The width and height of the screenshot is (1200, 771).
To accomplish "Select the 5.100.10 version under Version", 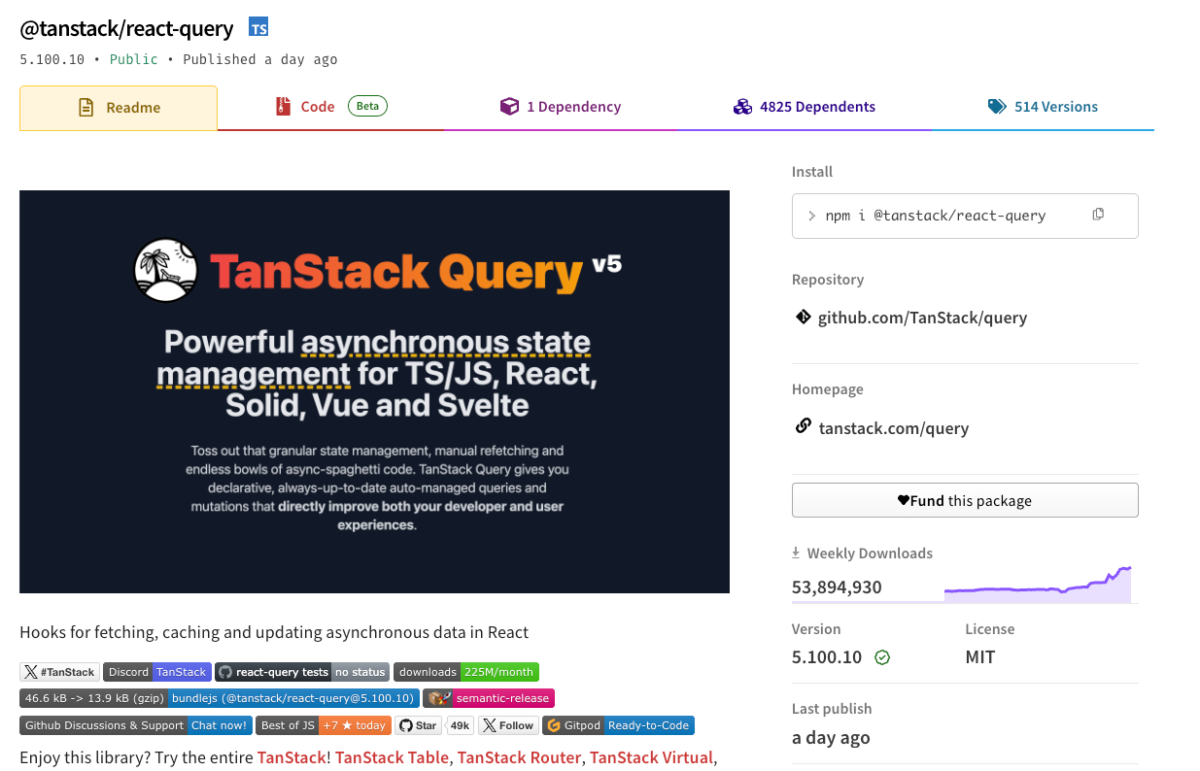I will (827, 657).
